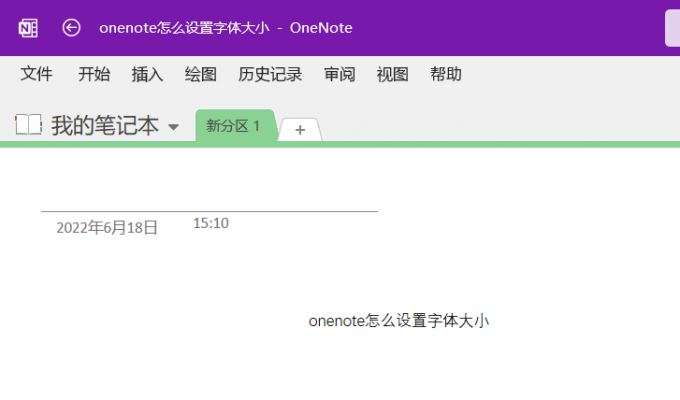680x400 pixels.
Task: Click the search box in title bar
Action: coord(673,28)
